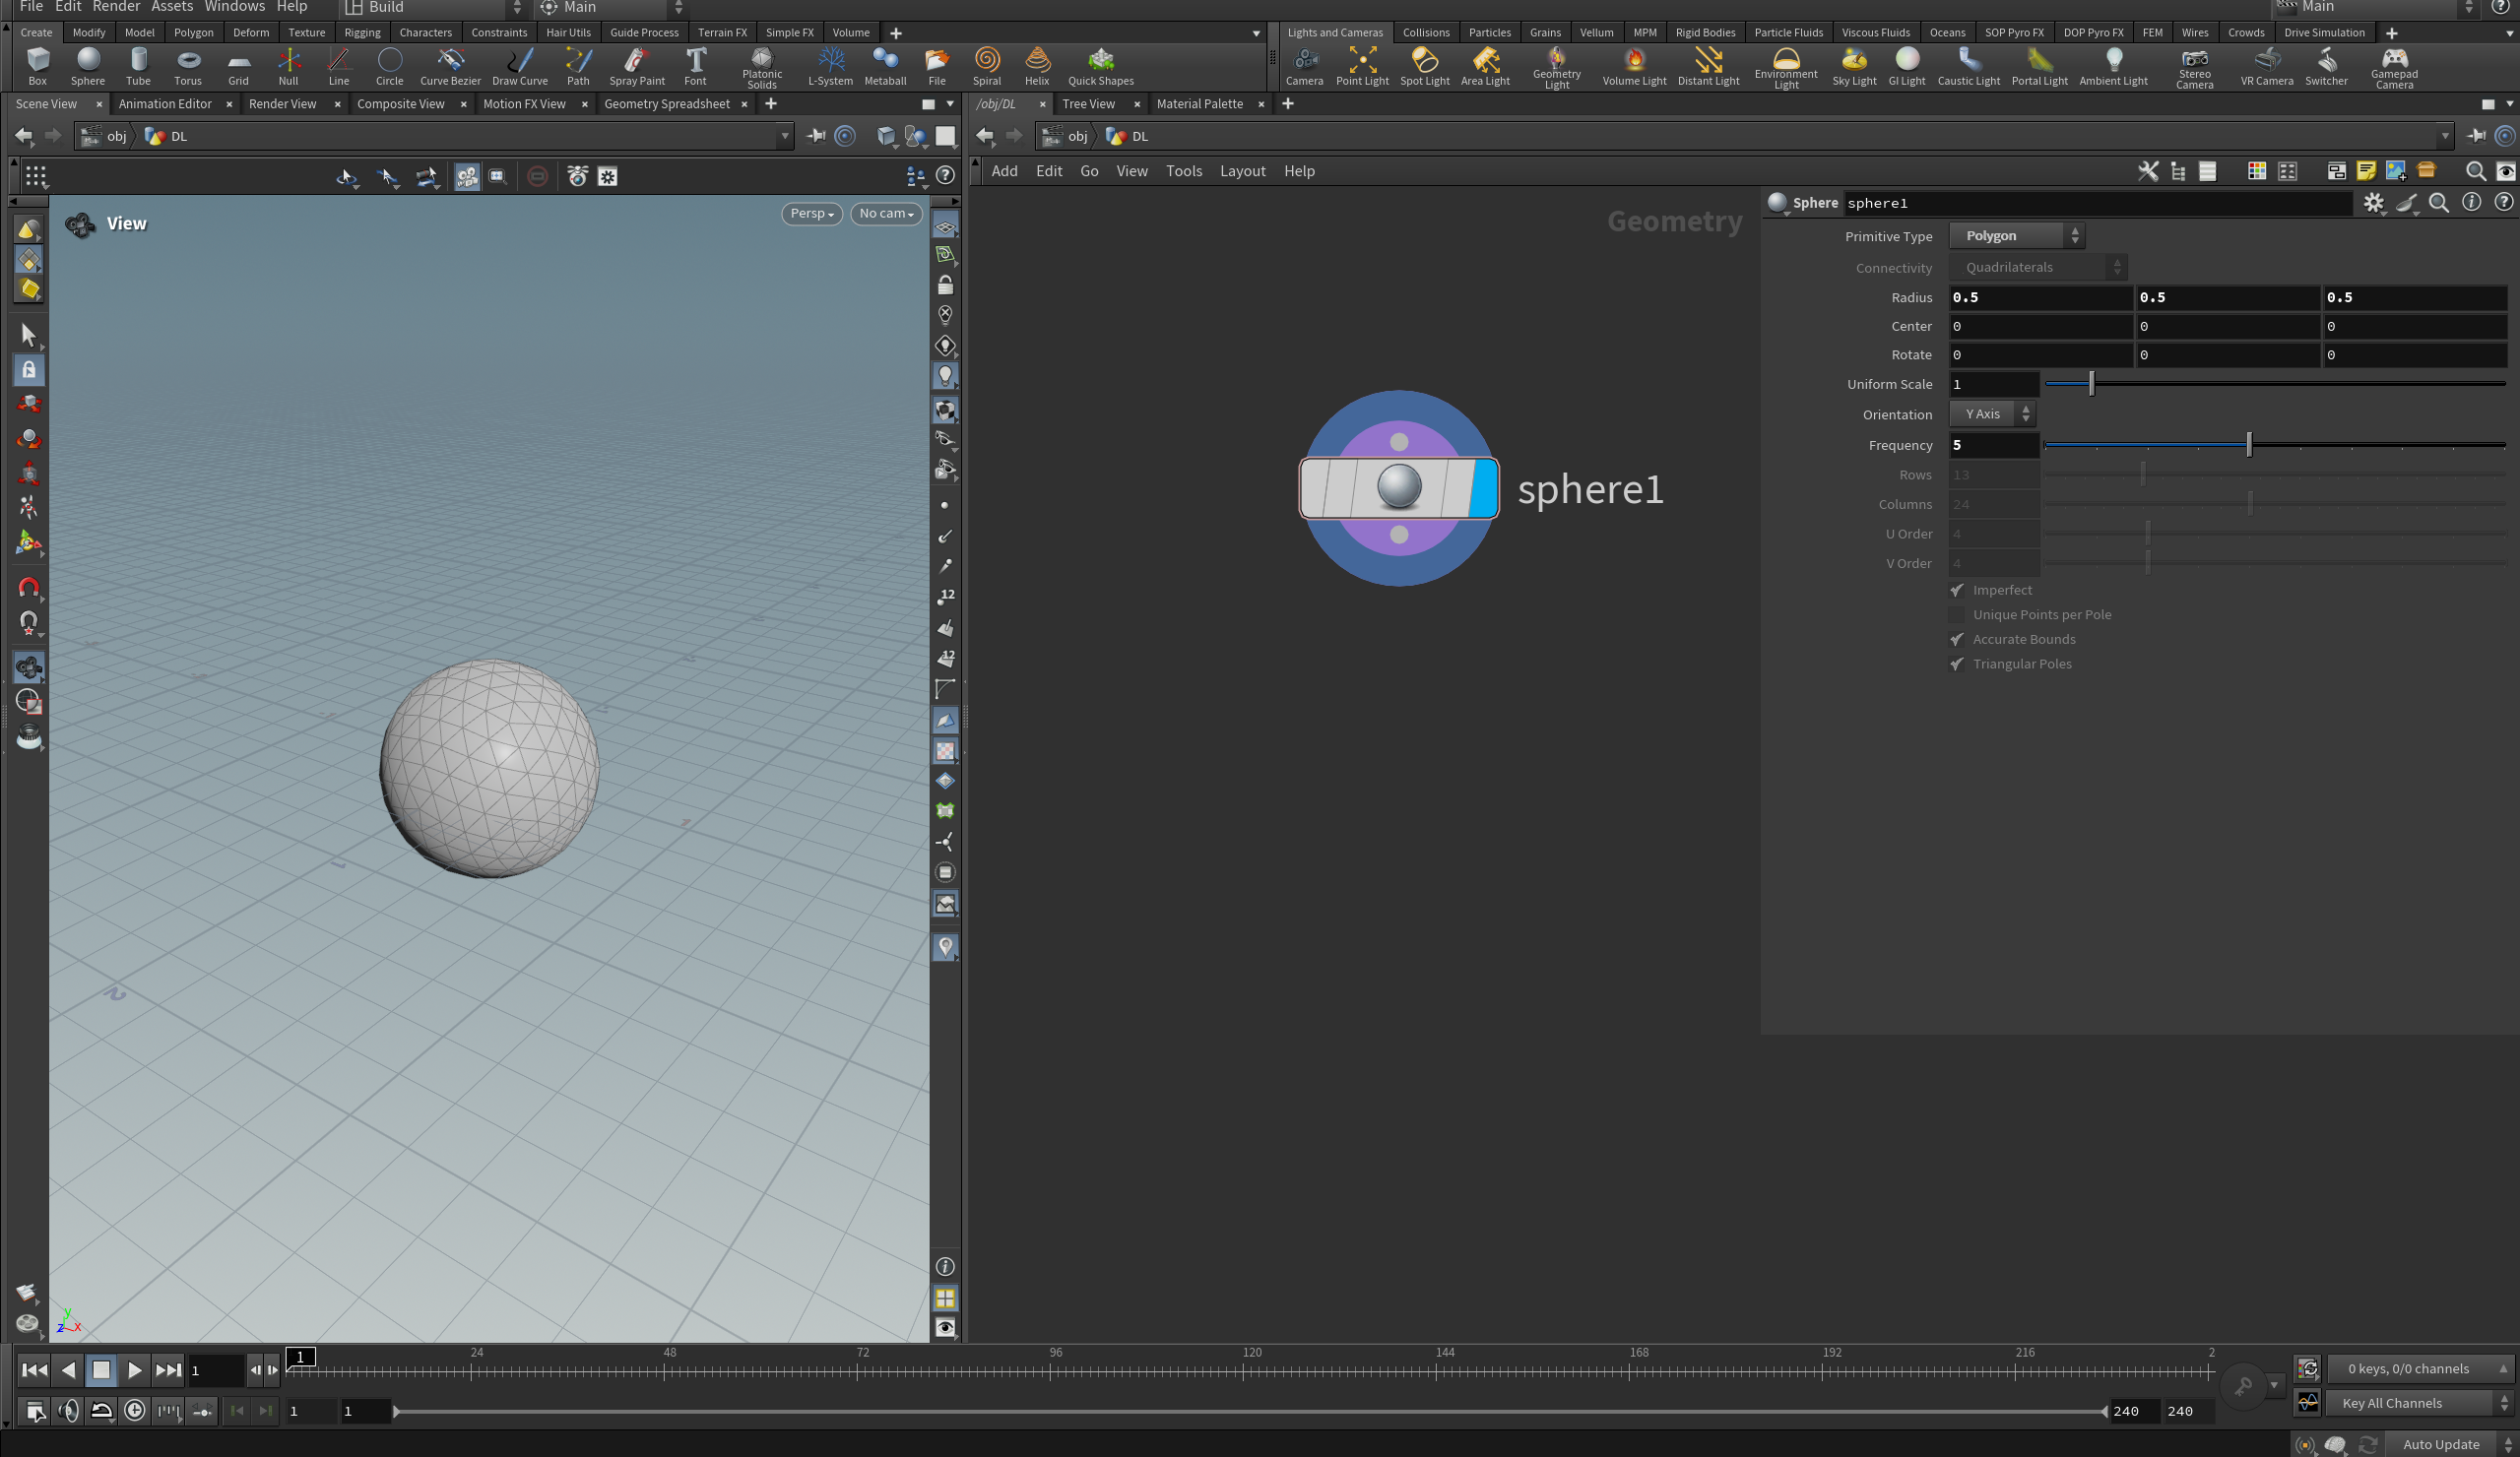Toggle the Imperfect checkbox
Viewport: 2520px width, 1457px height.
(1957, 590)
